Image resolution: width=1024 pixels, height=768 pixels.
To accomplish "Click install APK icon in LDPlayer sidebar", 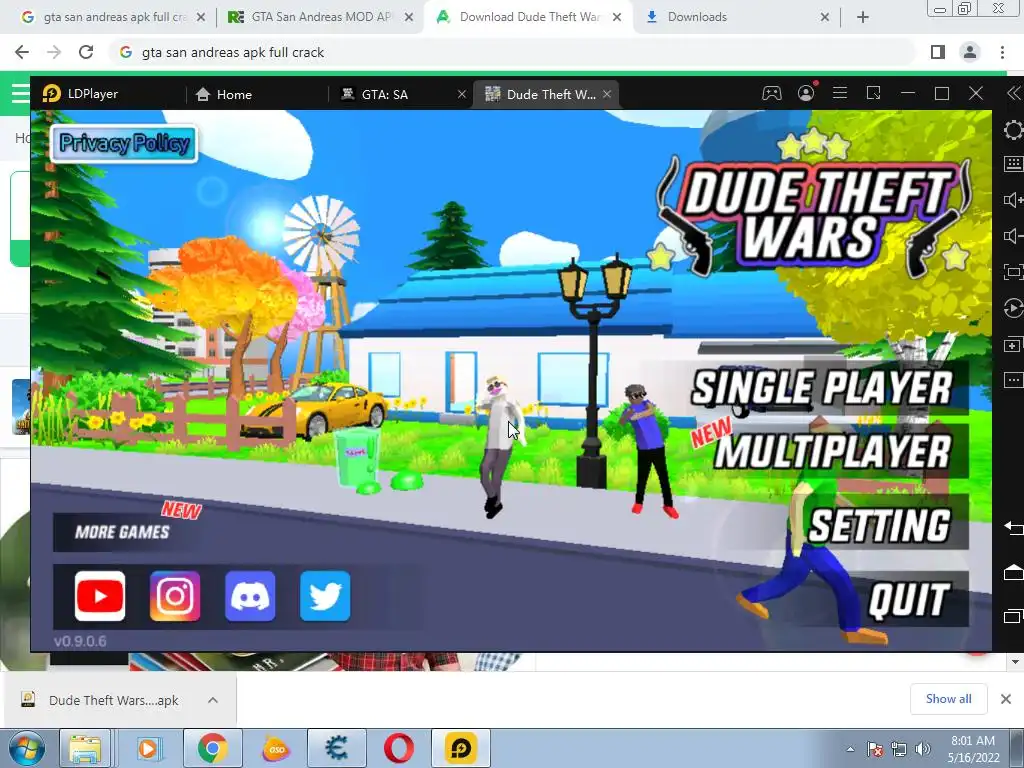I will (1013, 344).
